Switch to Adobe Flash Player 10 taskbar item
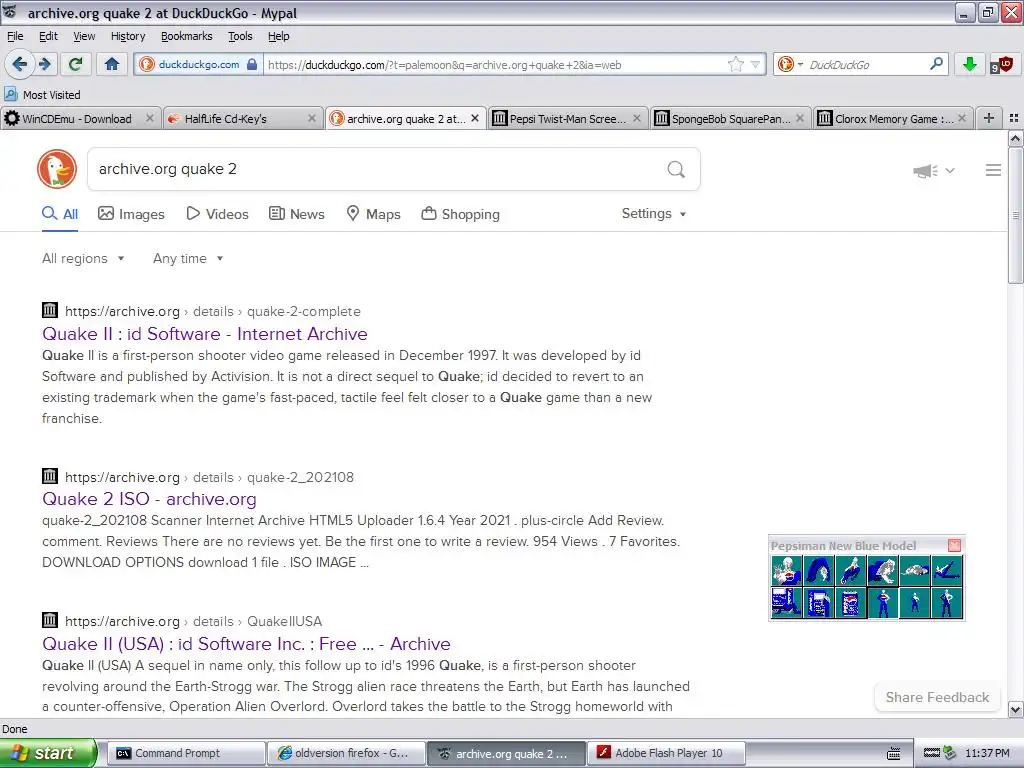The height and width of the screenshot is (768, 1024). click(x=666, y=753)
